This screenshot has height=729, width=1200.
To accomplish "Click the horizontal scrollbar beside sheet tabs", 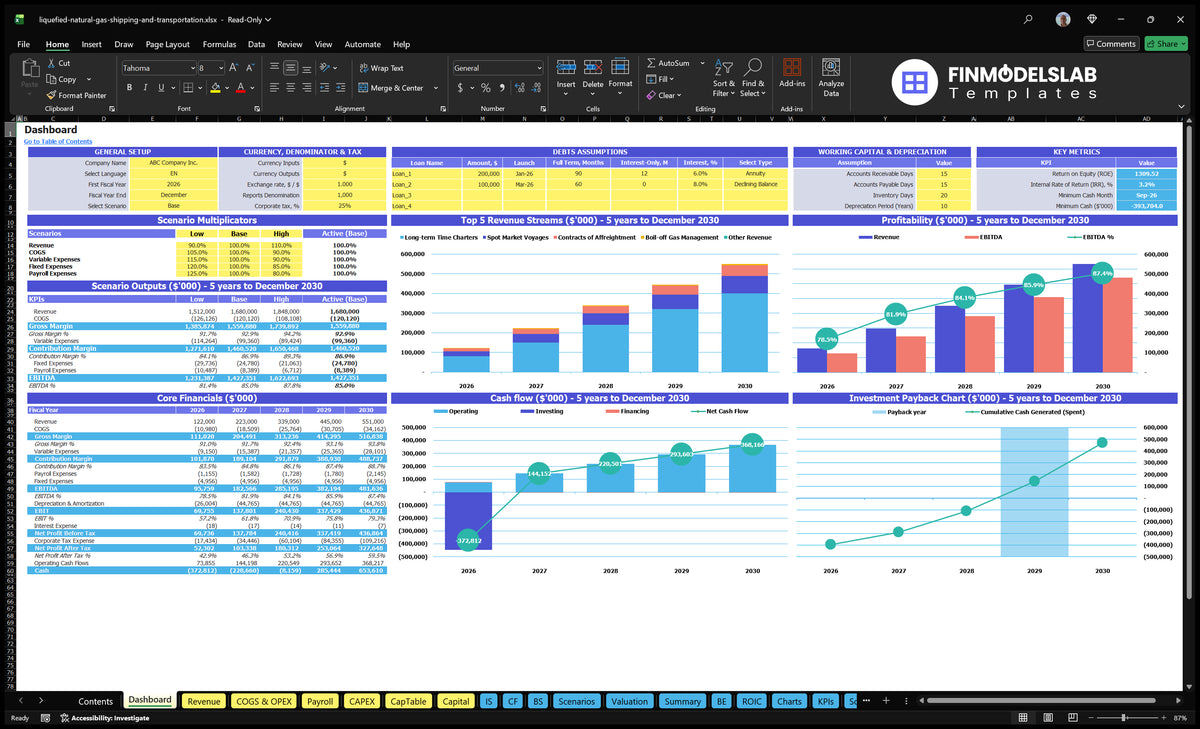I will [x=1040, y=701].
